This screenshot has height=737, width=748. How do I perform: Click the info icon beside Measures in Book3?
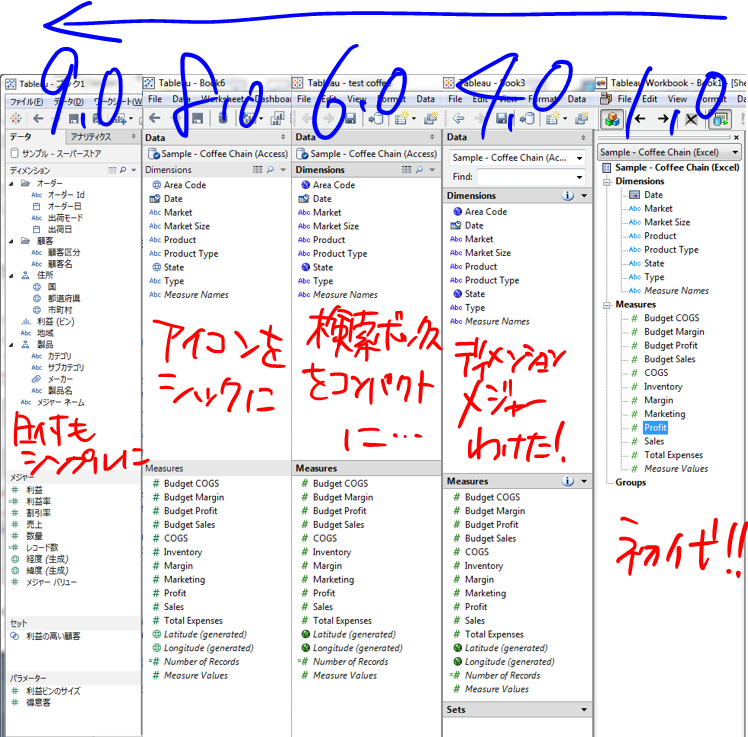pos(568,481)
